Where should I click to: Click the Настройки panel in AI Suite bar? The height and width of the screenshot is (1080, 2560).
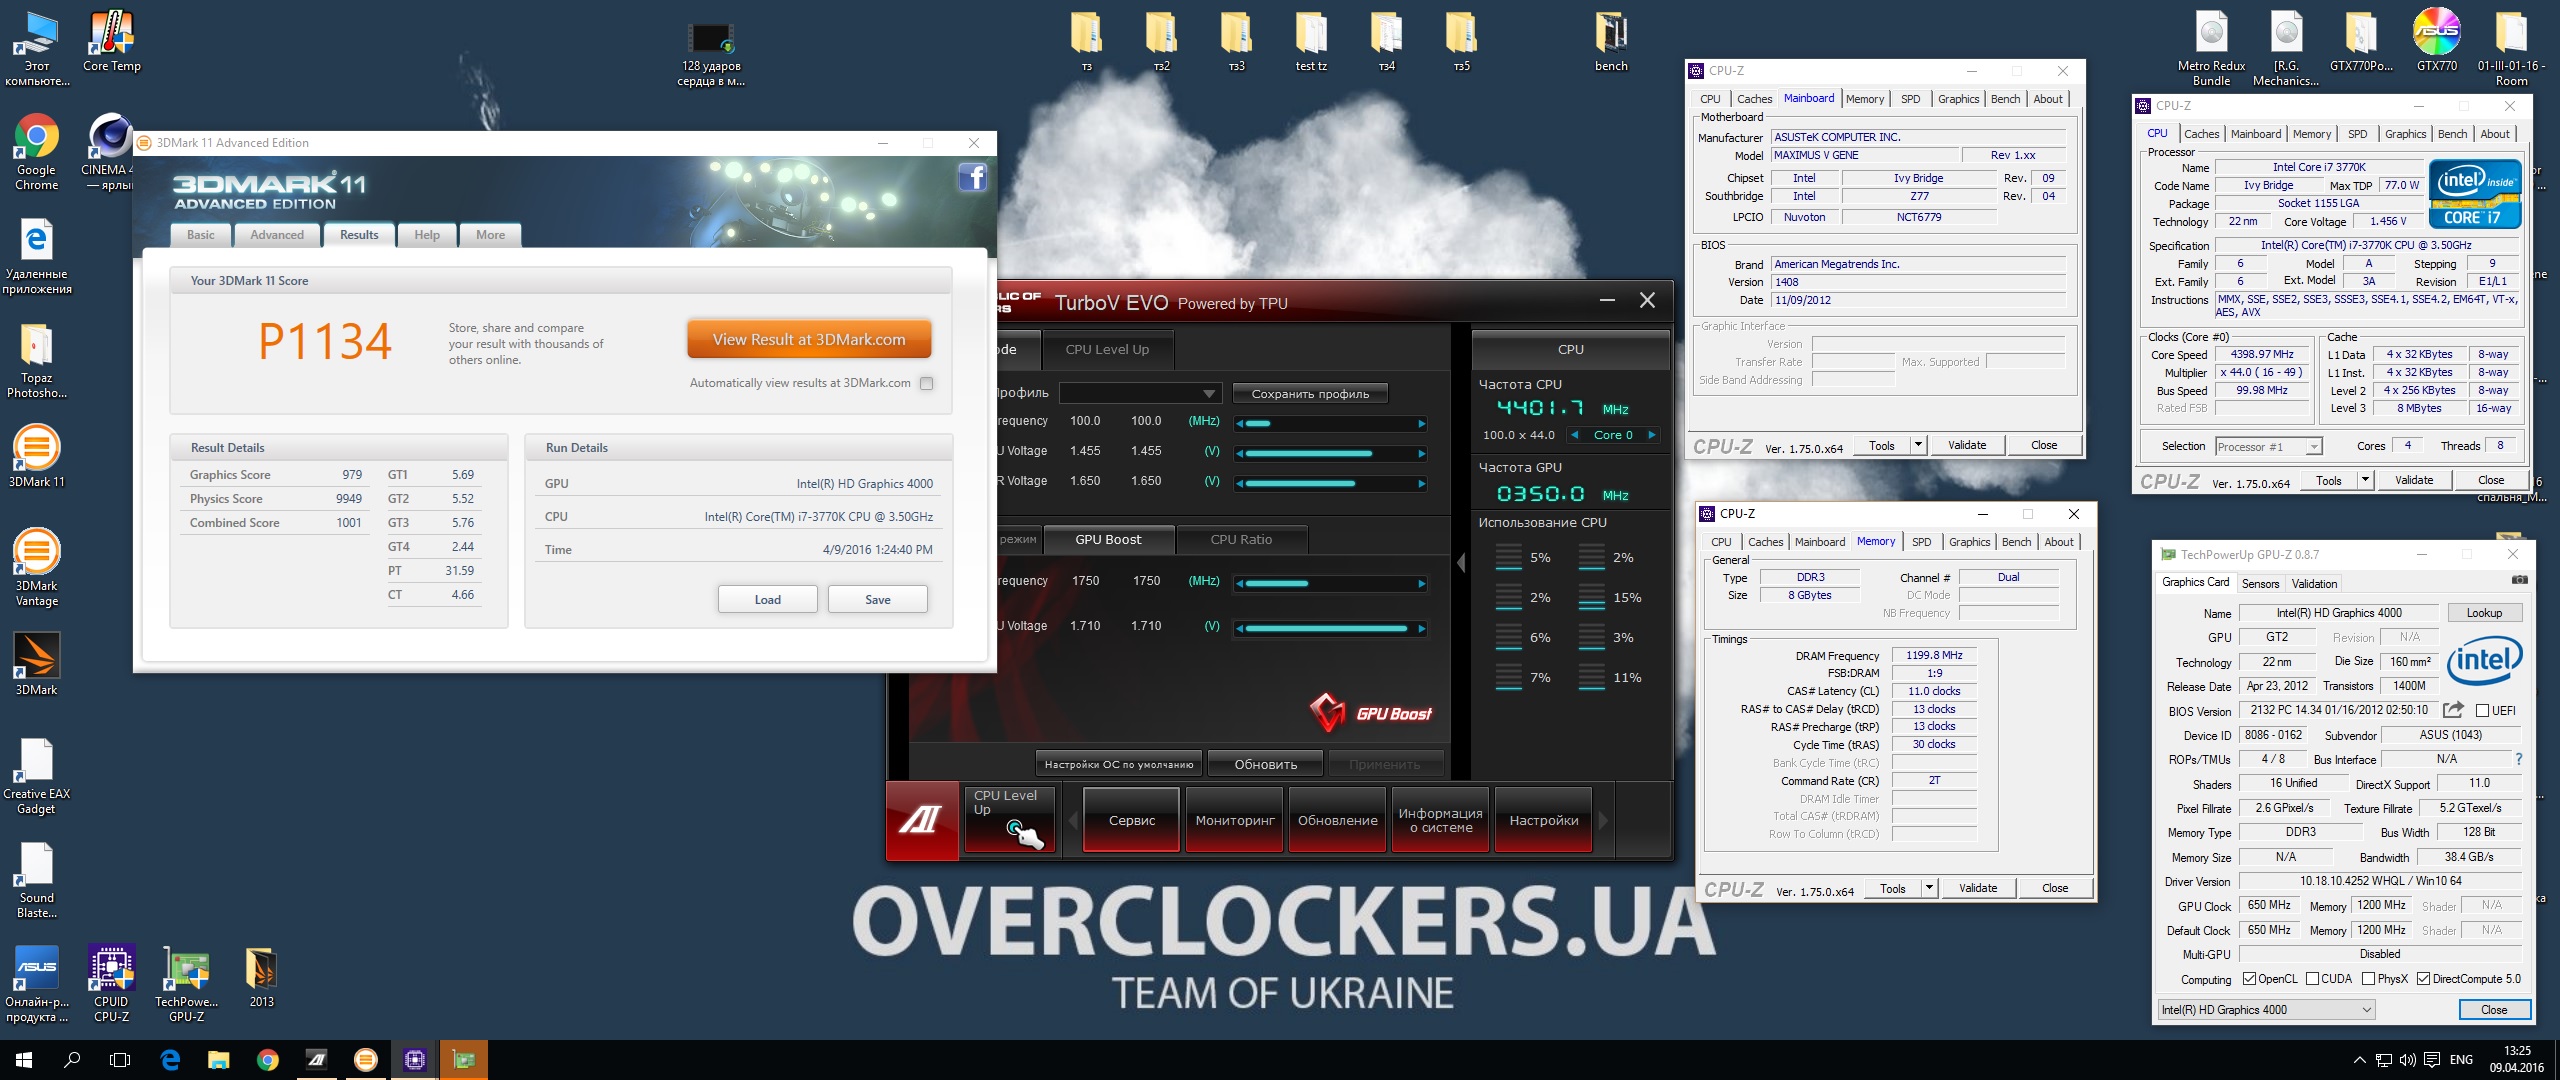[1544, 821]
